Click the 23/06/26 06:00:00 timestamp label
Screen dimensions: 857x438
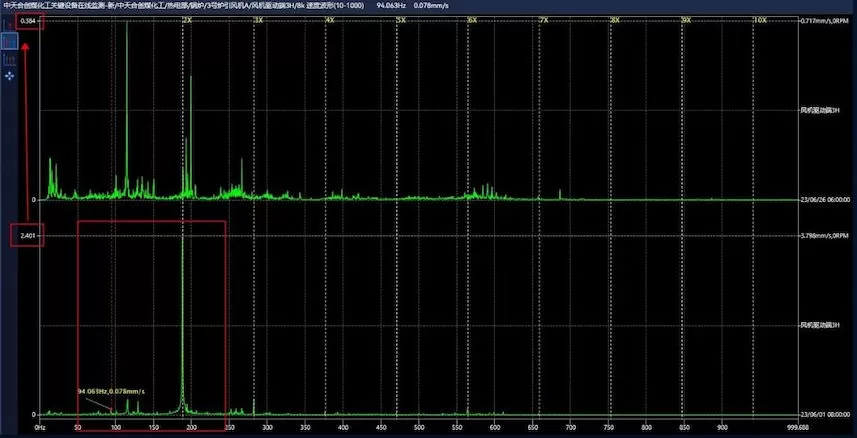point(825,200)
